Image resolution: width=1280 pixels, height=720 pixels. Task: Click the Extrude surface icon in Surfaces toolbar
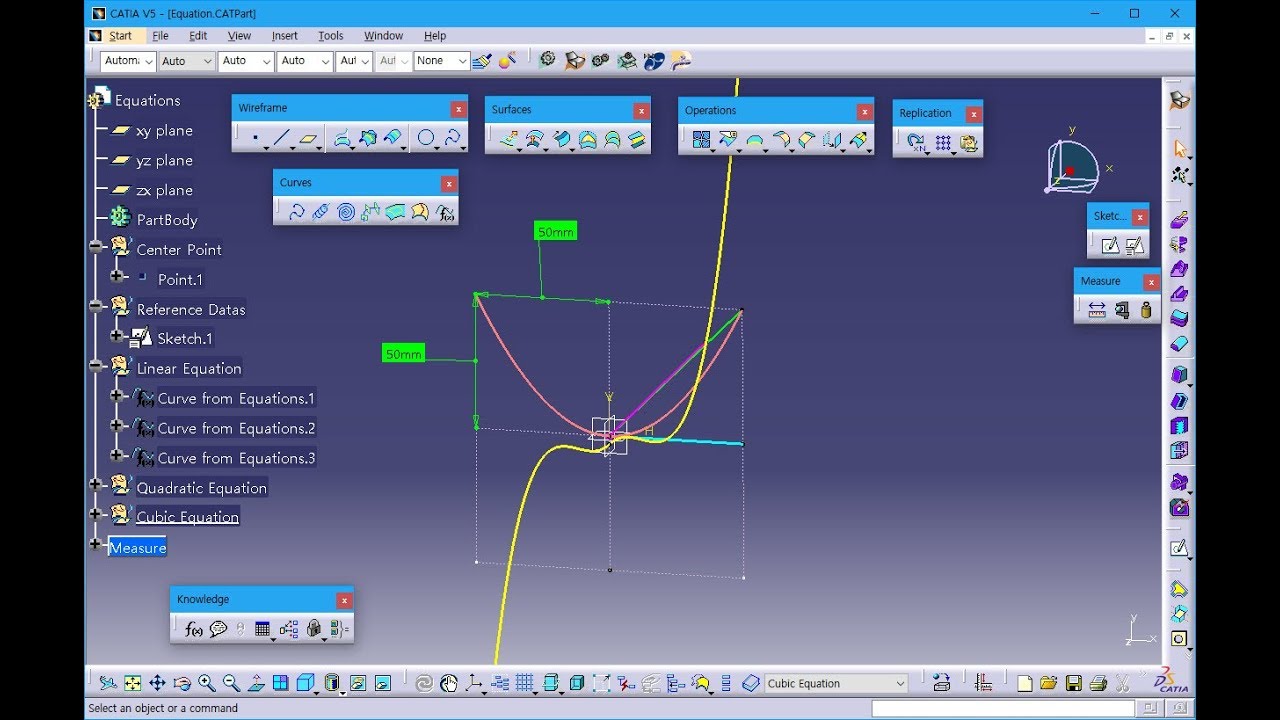pos(511,140)
